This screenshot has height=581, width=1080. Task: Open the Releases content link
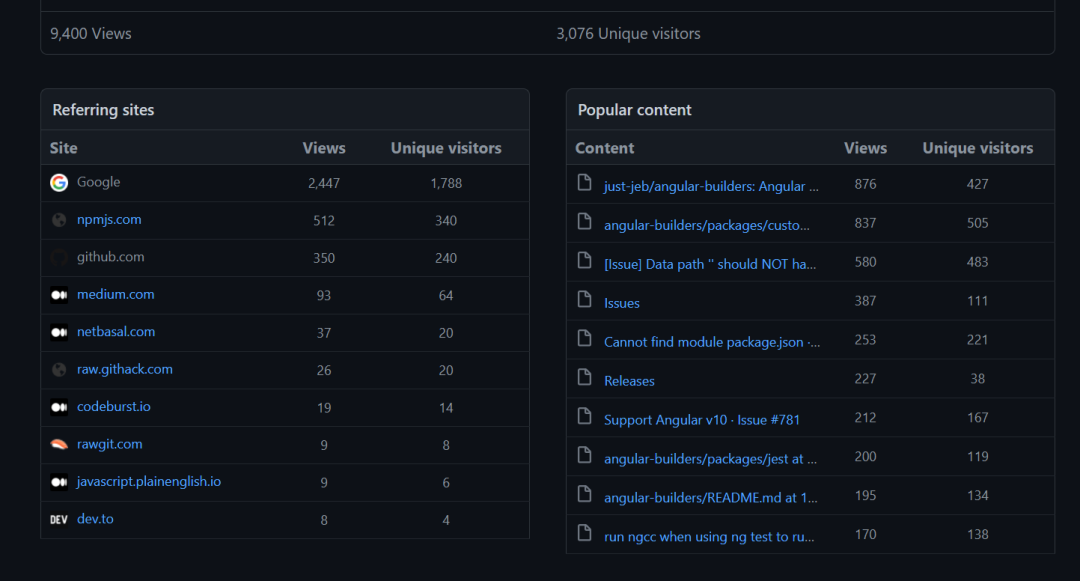click(x=630, y=381)
